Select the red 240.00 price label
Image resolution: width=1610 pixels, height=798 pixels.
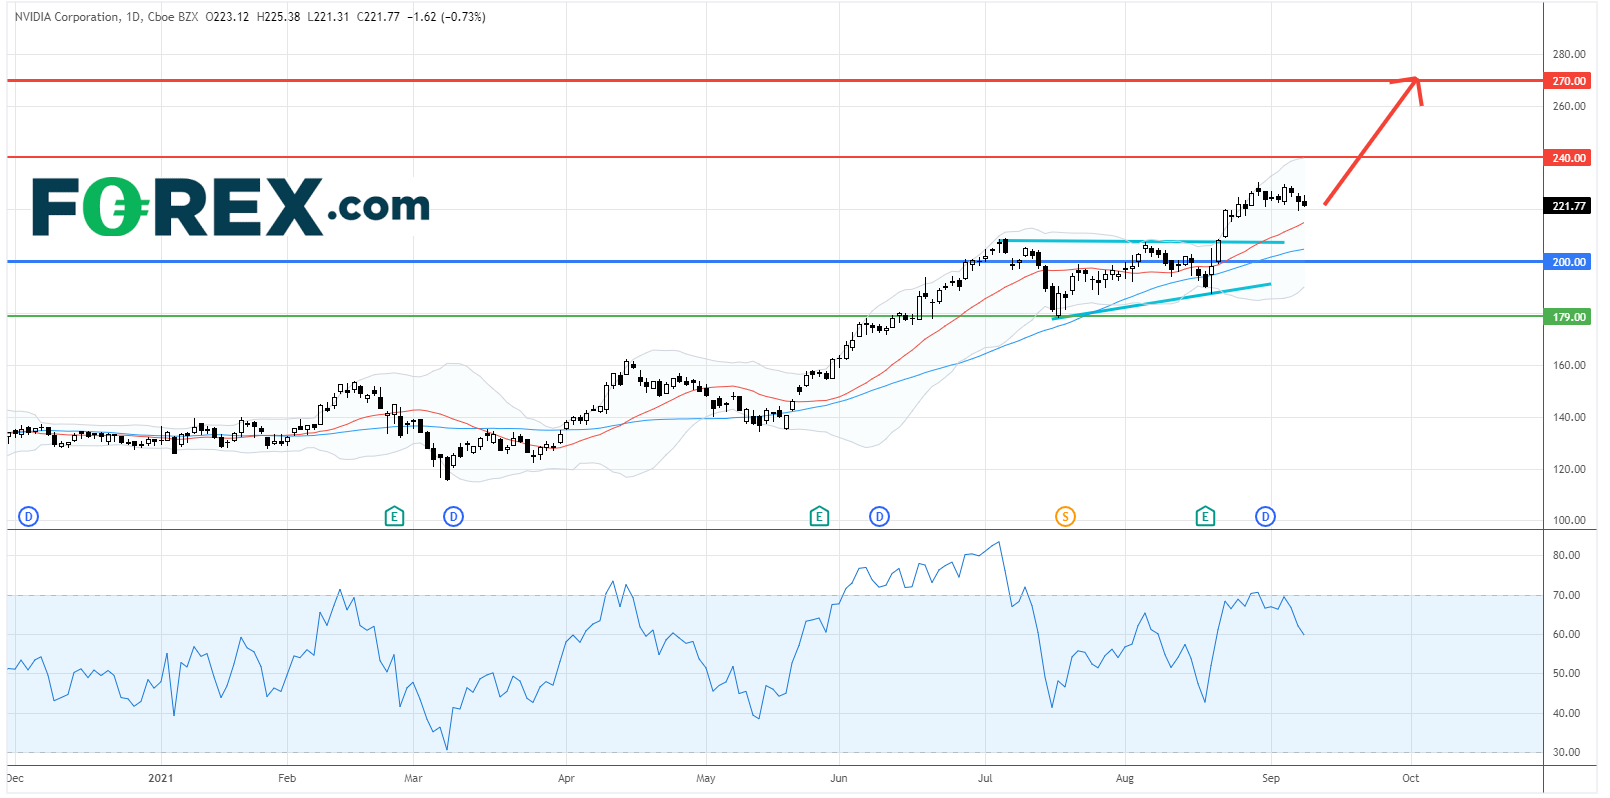1568,158
